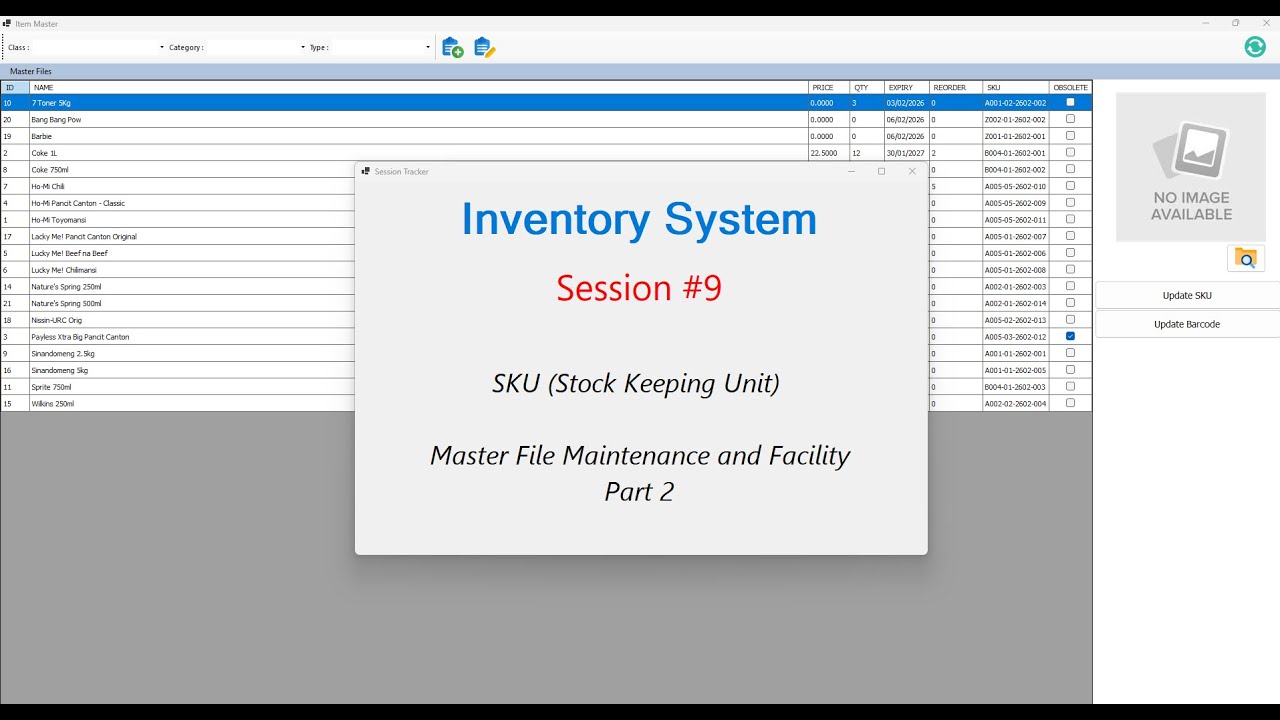
Task: Sort by the OBSOLETE column header
Action: pyautogui.click(x=1070, y=87)
